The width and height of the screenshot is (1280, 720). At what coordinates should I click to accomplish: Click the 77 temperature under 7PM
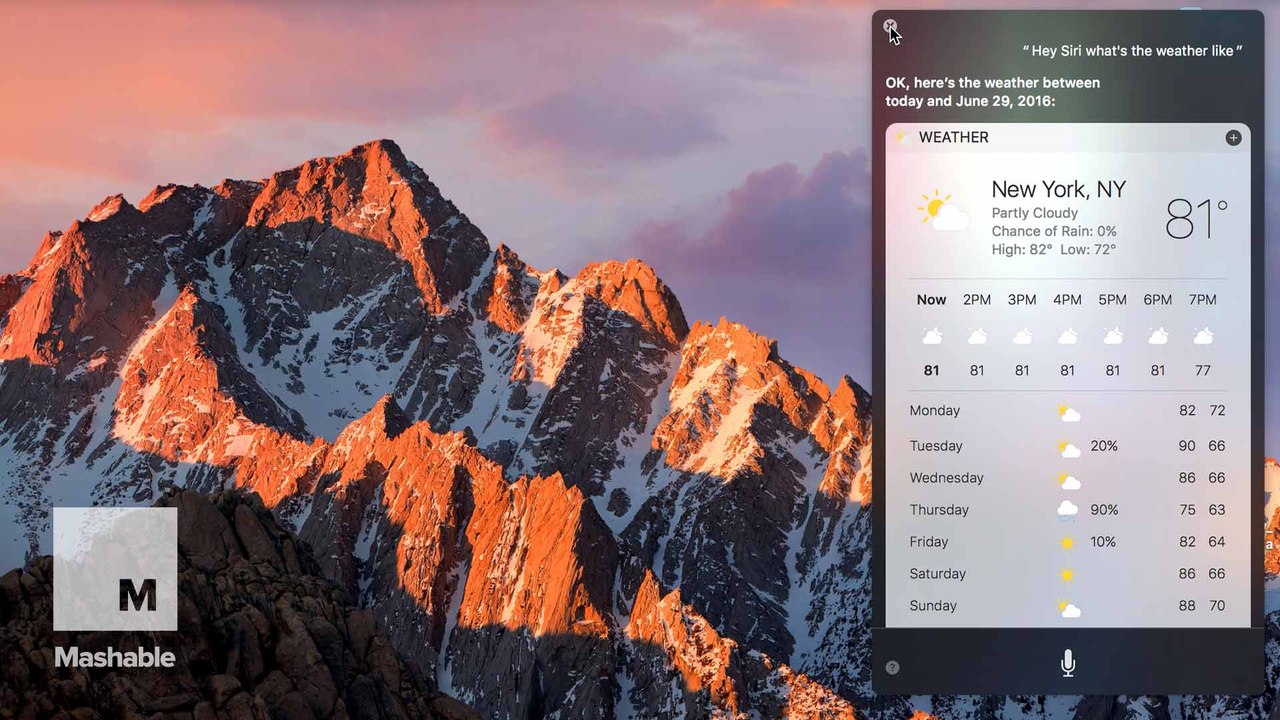pyautogui.click(x=1203, y=370)
